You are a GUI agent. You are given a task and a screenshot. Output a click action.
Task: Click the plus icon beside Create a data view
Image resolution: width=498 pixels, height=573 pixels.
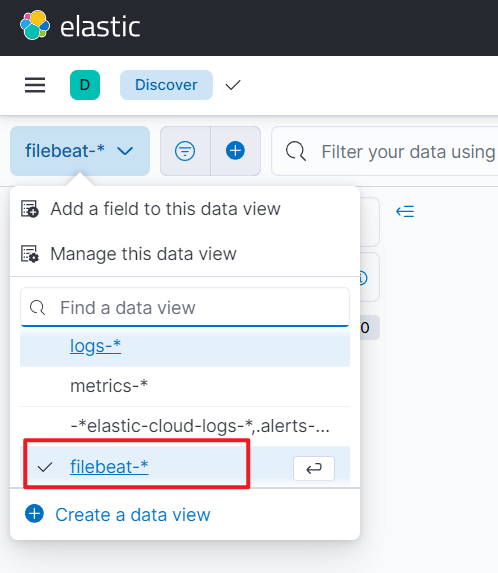pyautogui.click(x=34, y=514)
